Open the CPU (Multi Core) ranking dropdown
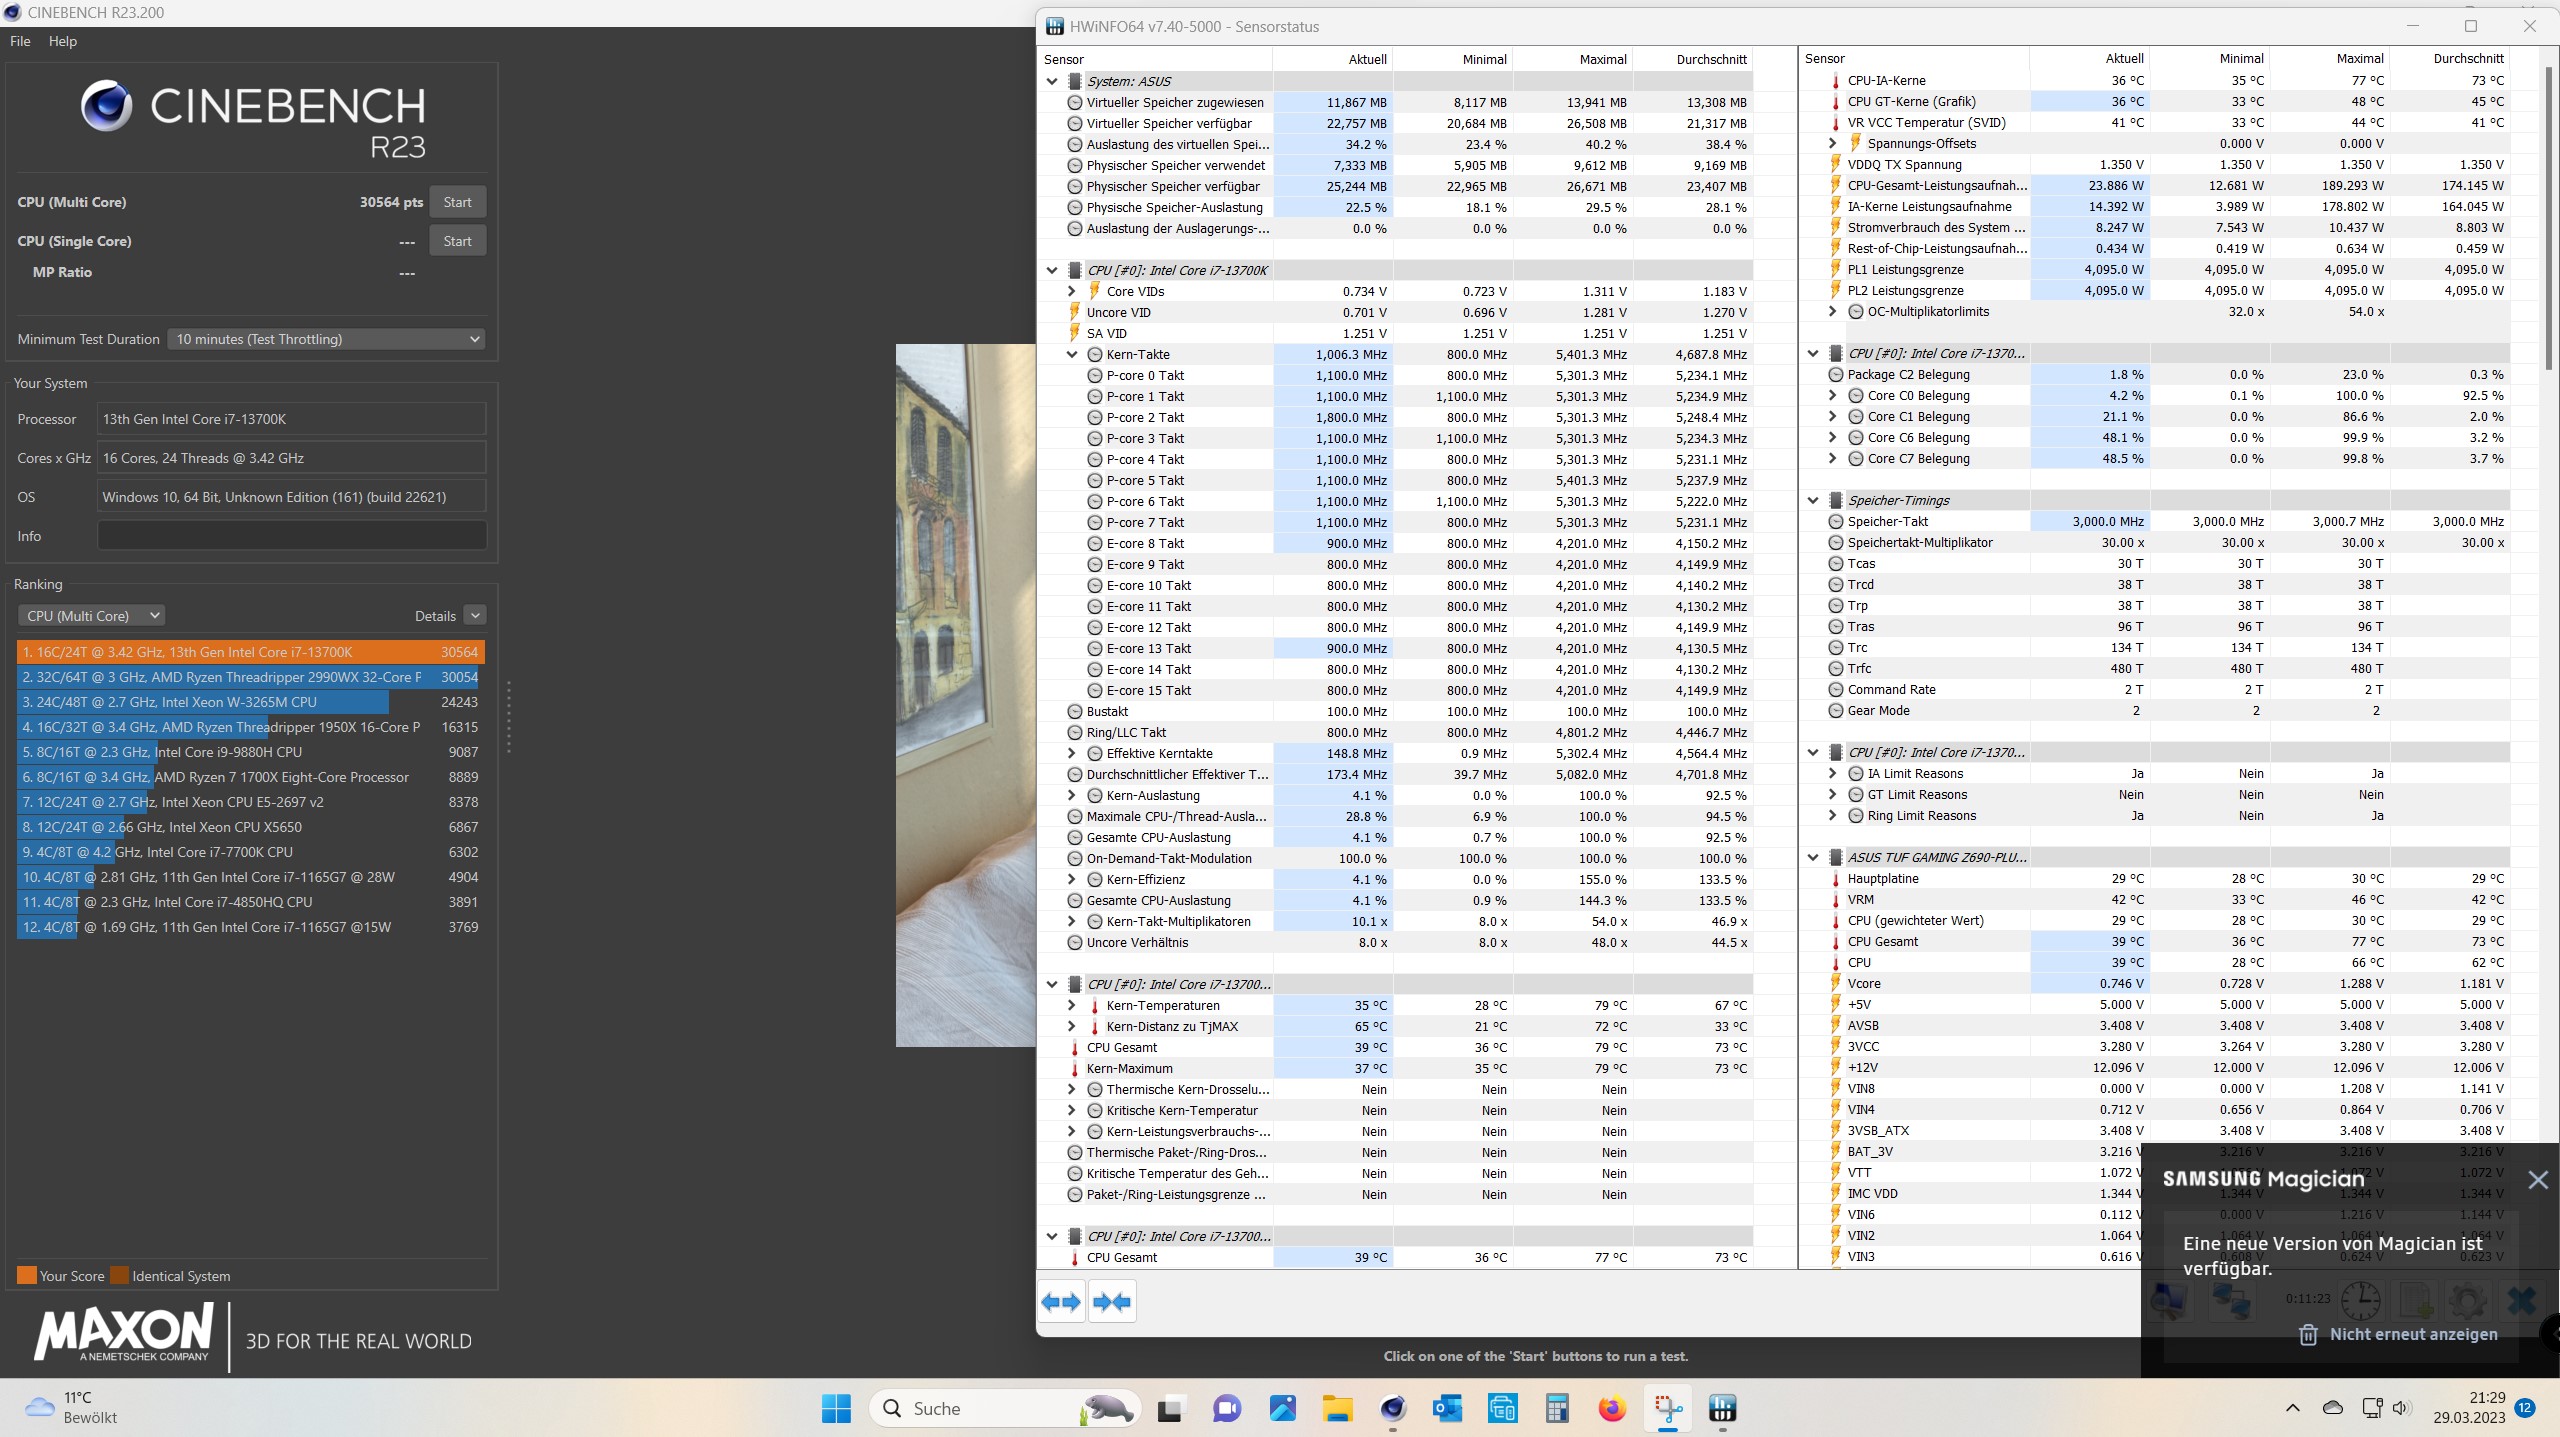Viewport: 2560px width, 1437px height. click(92, 616)
